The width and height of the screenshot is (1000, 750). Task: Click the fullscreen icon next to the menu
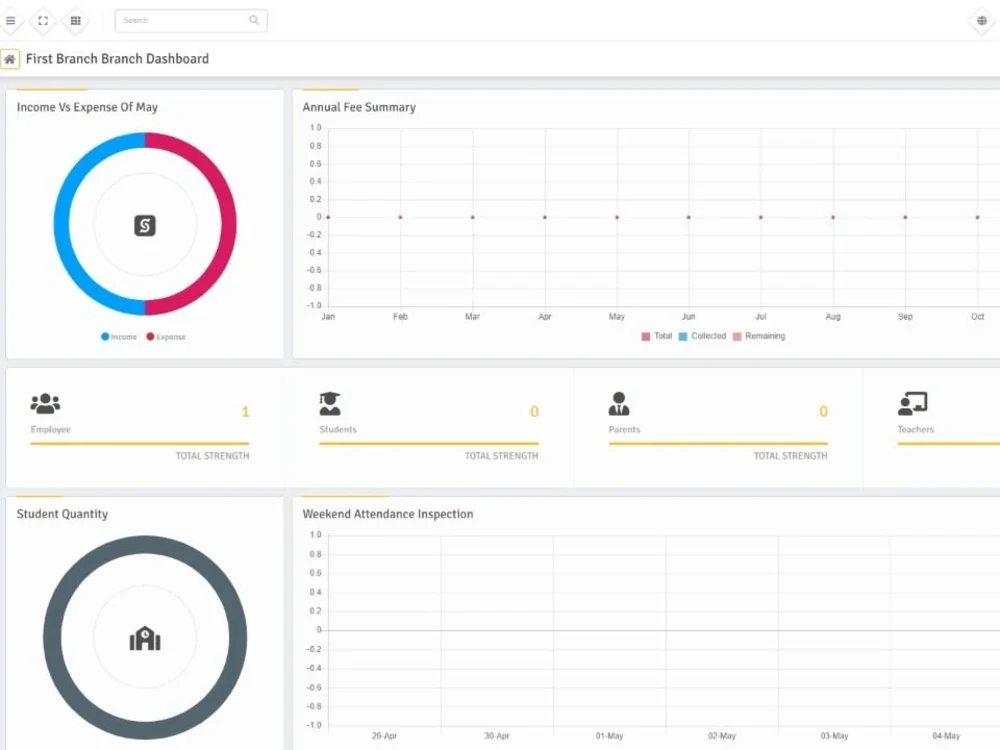43,20
